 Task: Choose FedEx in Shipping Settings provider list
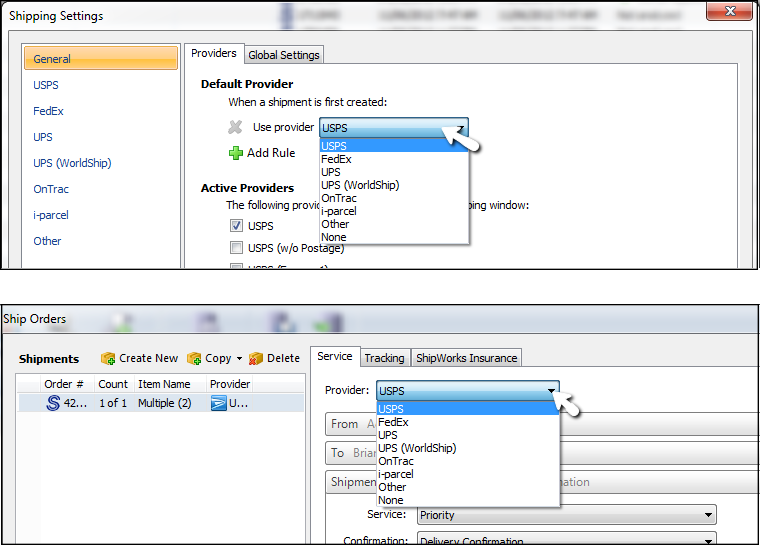(394, 159)
